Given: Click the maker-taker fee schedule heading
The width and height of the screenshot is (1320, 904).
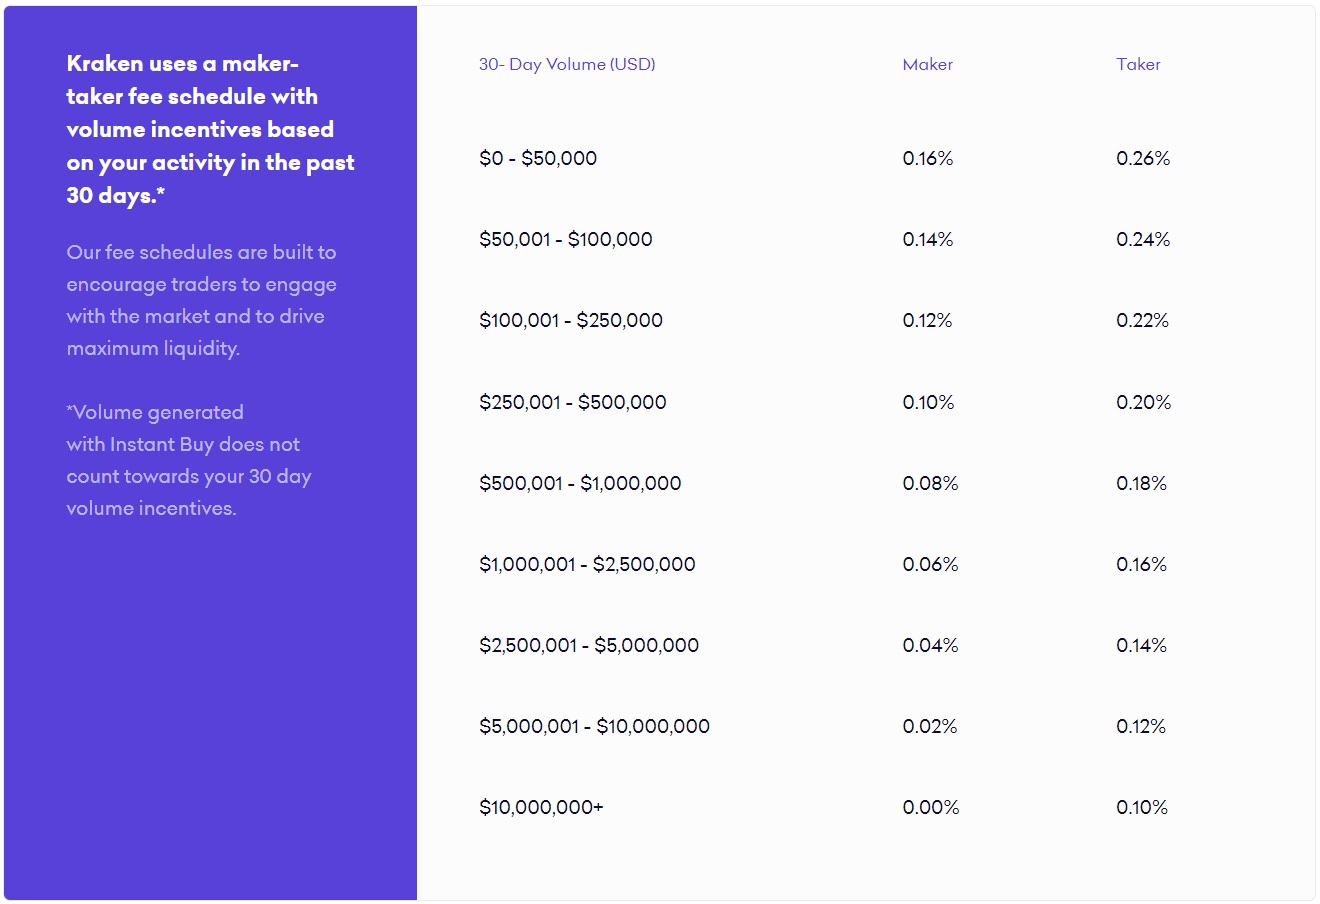Looking at the screenshot, I should pyautogui.click(x=210, y=129).
